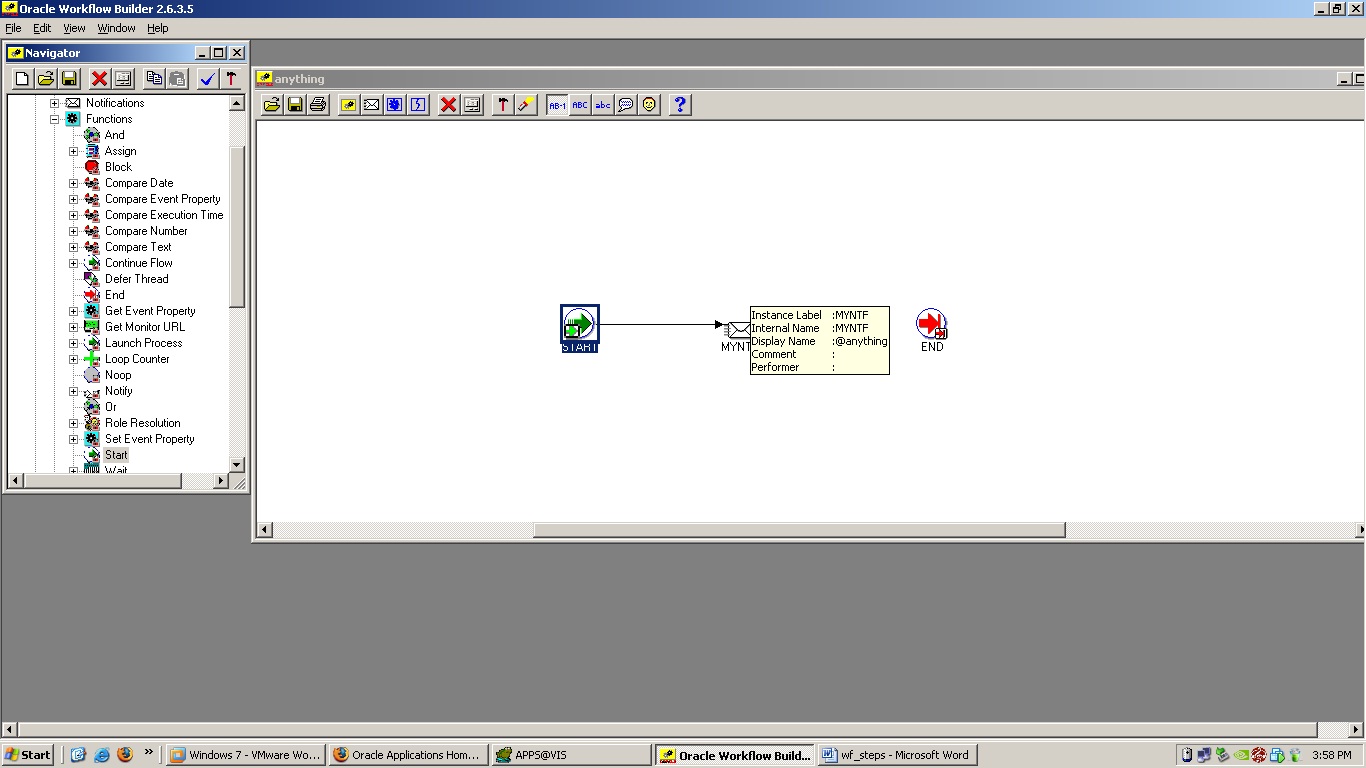Expand Assign function node
Image resolution: width=1366 pixels, height=768 pixels.
[x=73, y=151]
